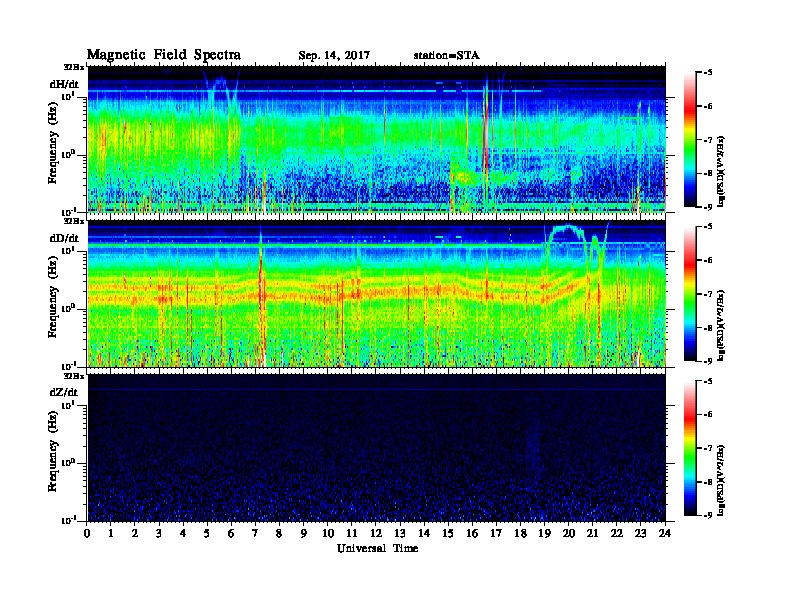Click the "-6" value on the dZ/dt color bar
Viewport: 792px width, 612px height.
(708, 414)
